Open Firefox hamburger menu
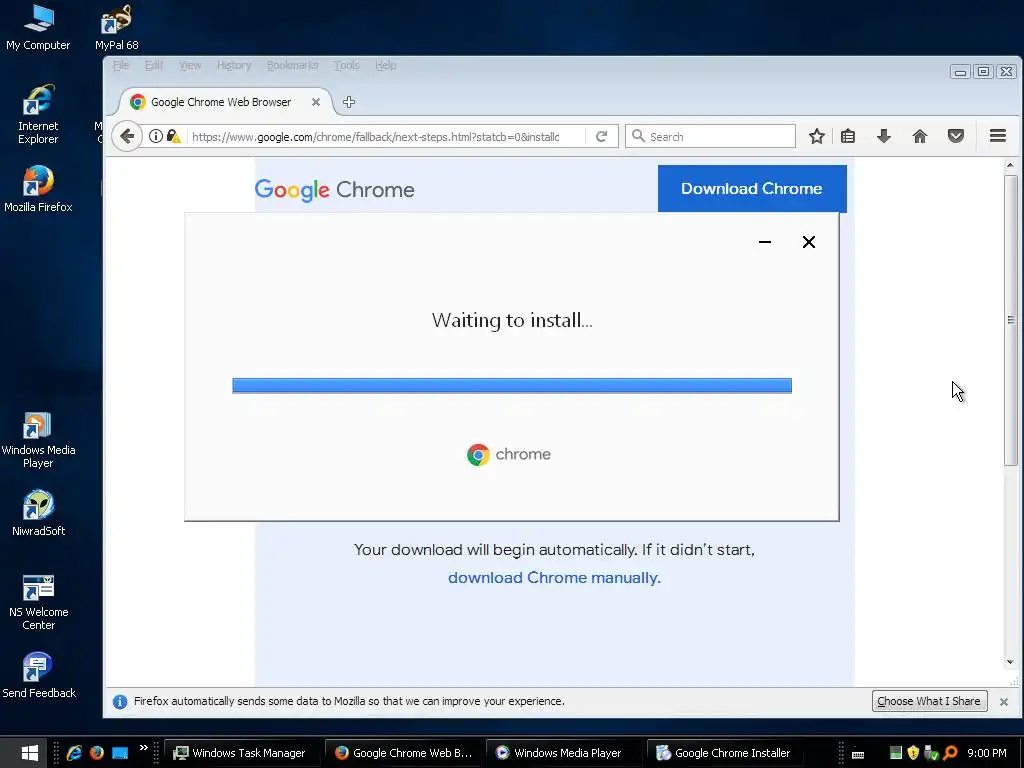 point(997,136)
